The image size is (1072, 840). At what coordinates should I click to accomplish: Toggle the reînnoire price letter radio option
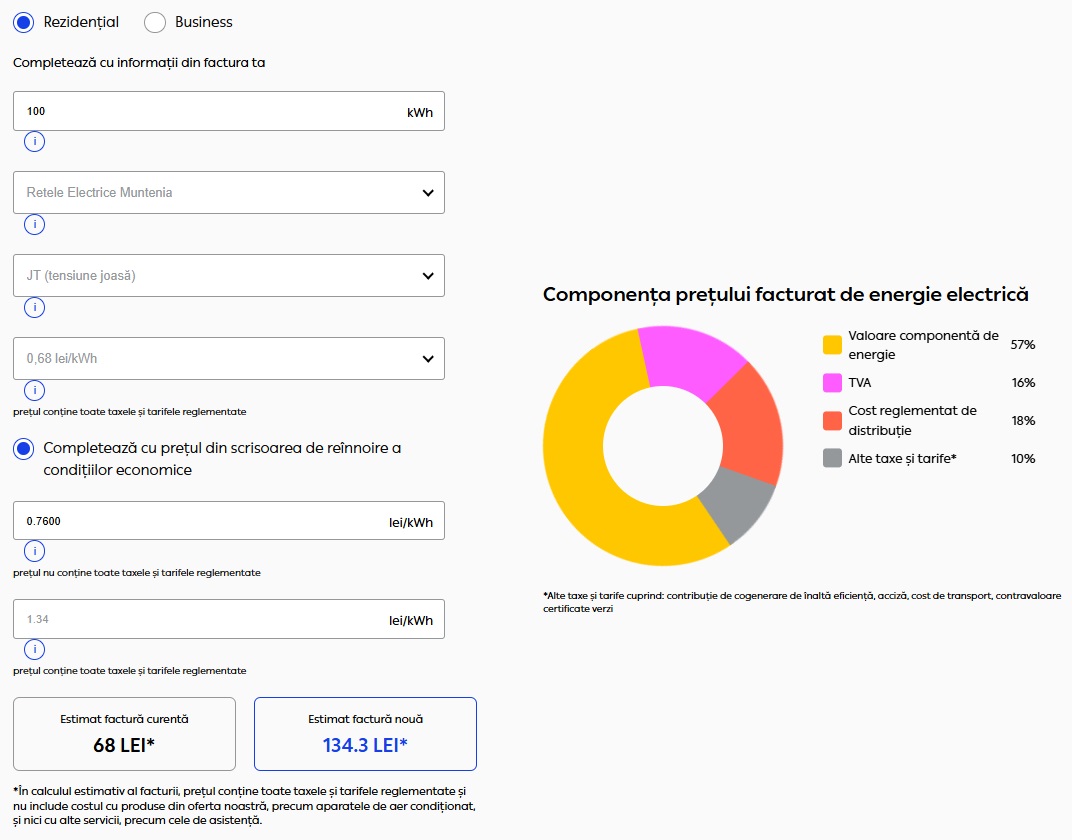[x=24, y=448]
